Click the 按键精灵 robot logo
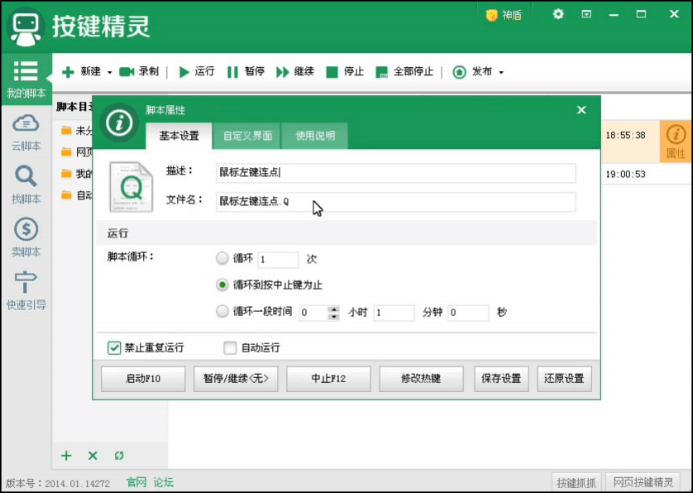The image size is (693, 493). (26, 27)
